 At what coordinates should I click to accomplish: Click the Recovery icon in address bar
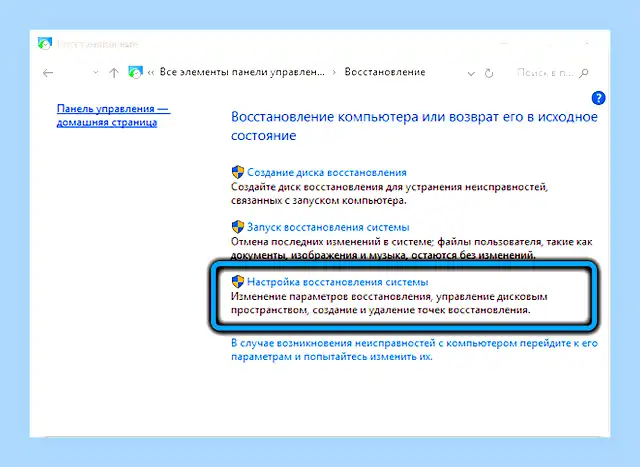135,72
